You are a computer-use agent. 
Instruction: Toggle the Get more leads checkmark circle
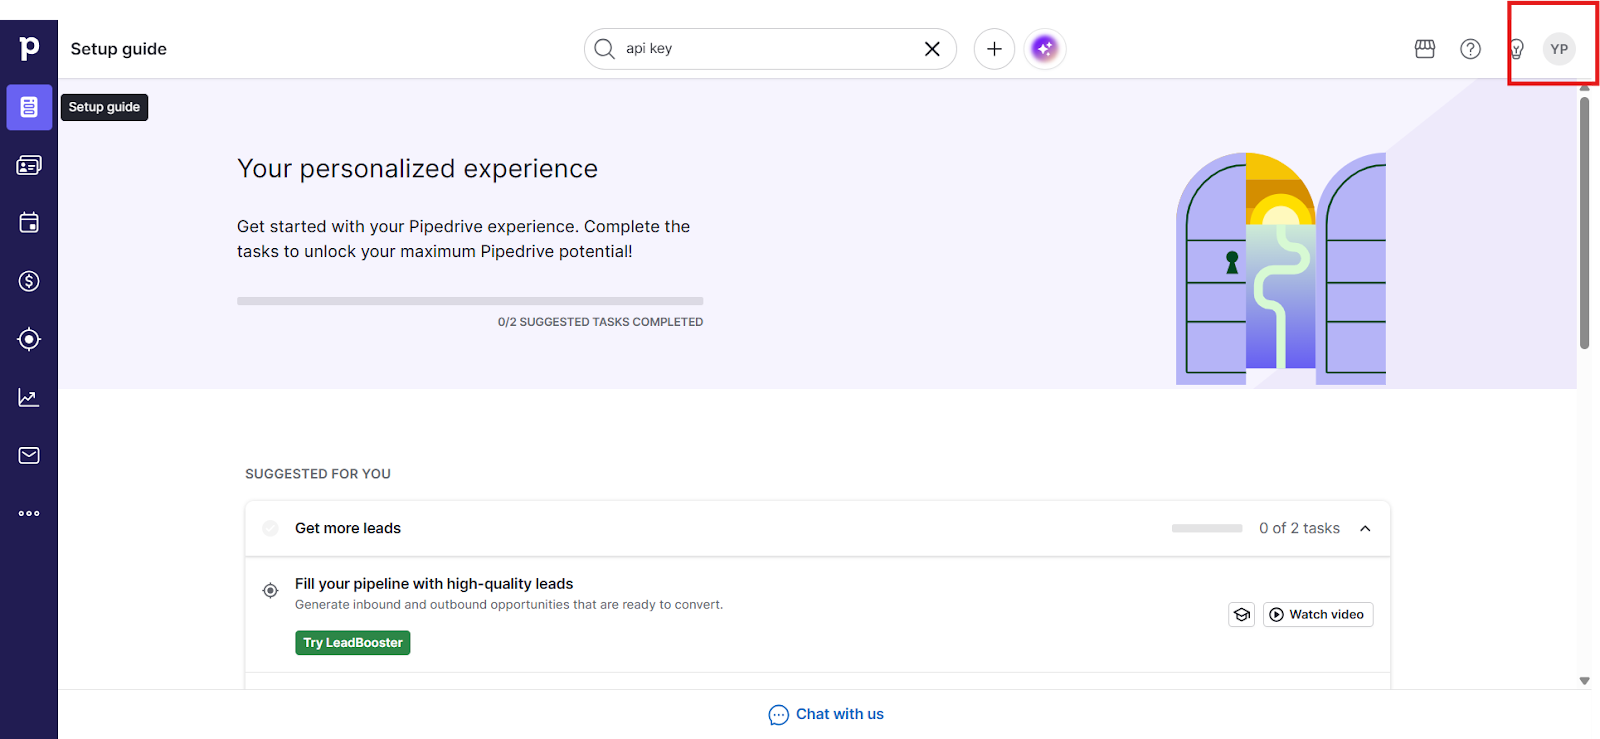pos(270,528)
